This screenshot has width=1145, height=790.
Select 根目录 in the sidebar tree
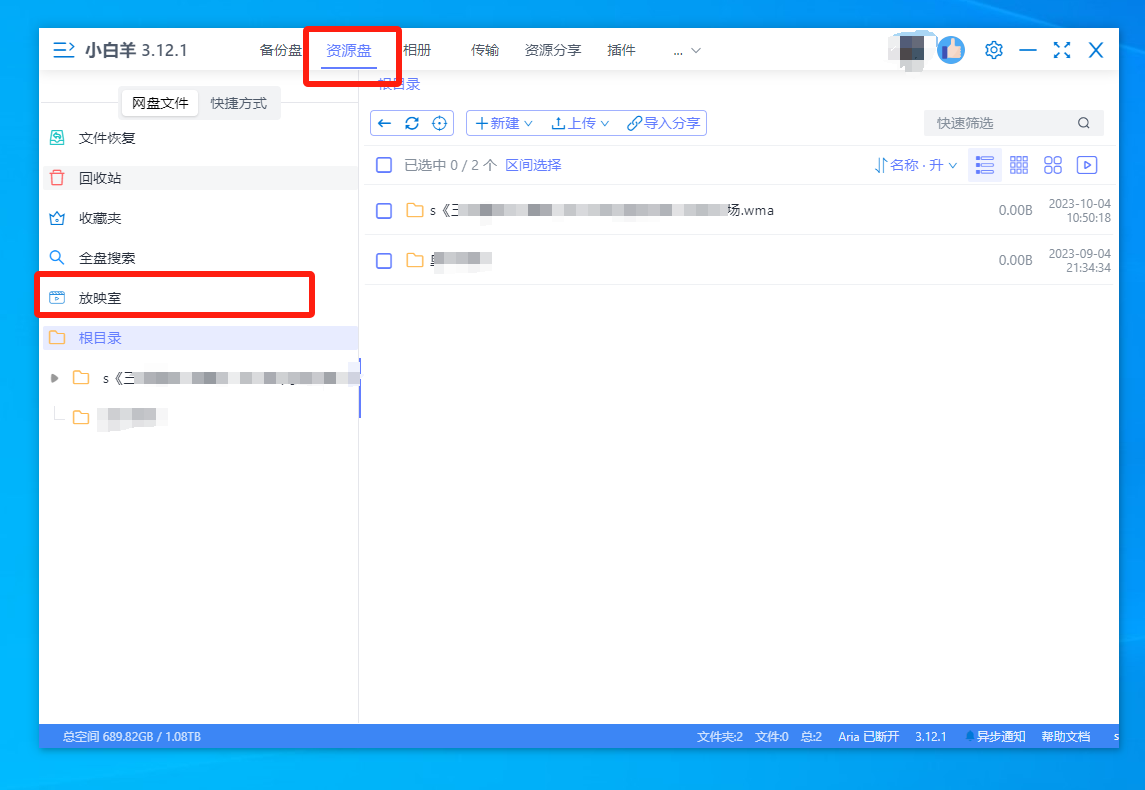tap(199, 337)
